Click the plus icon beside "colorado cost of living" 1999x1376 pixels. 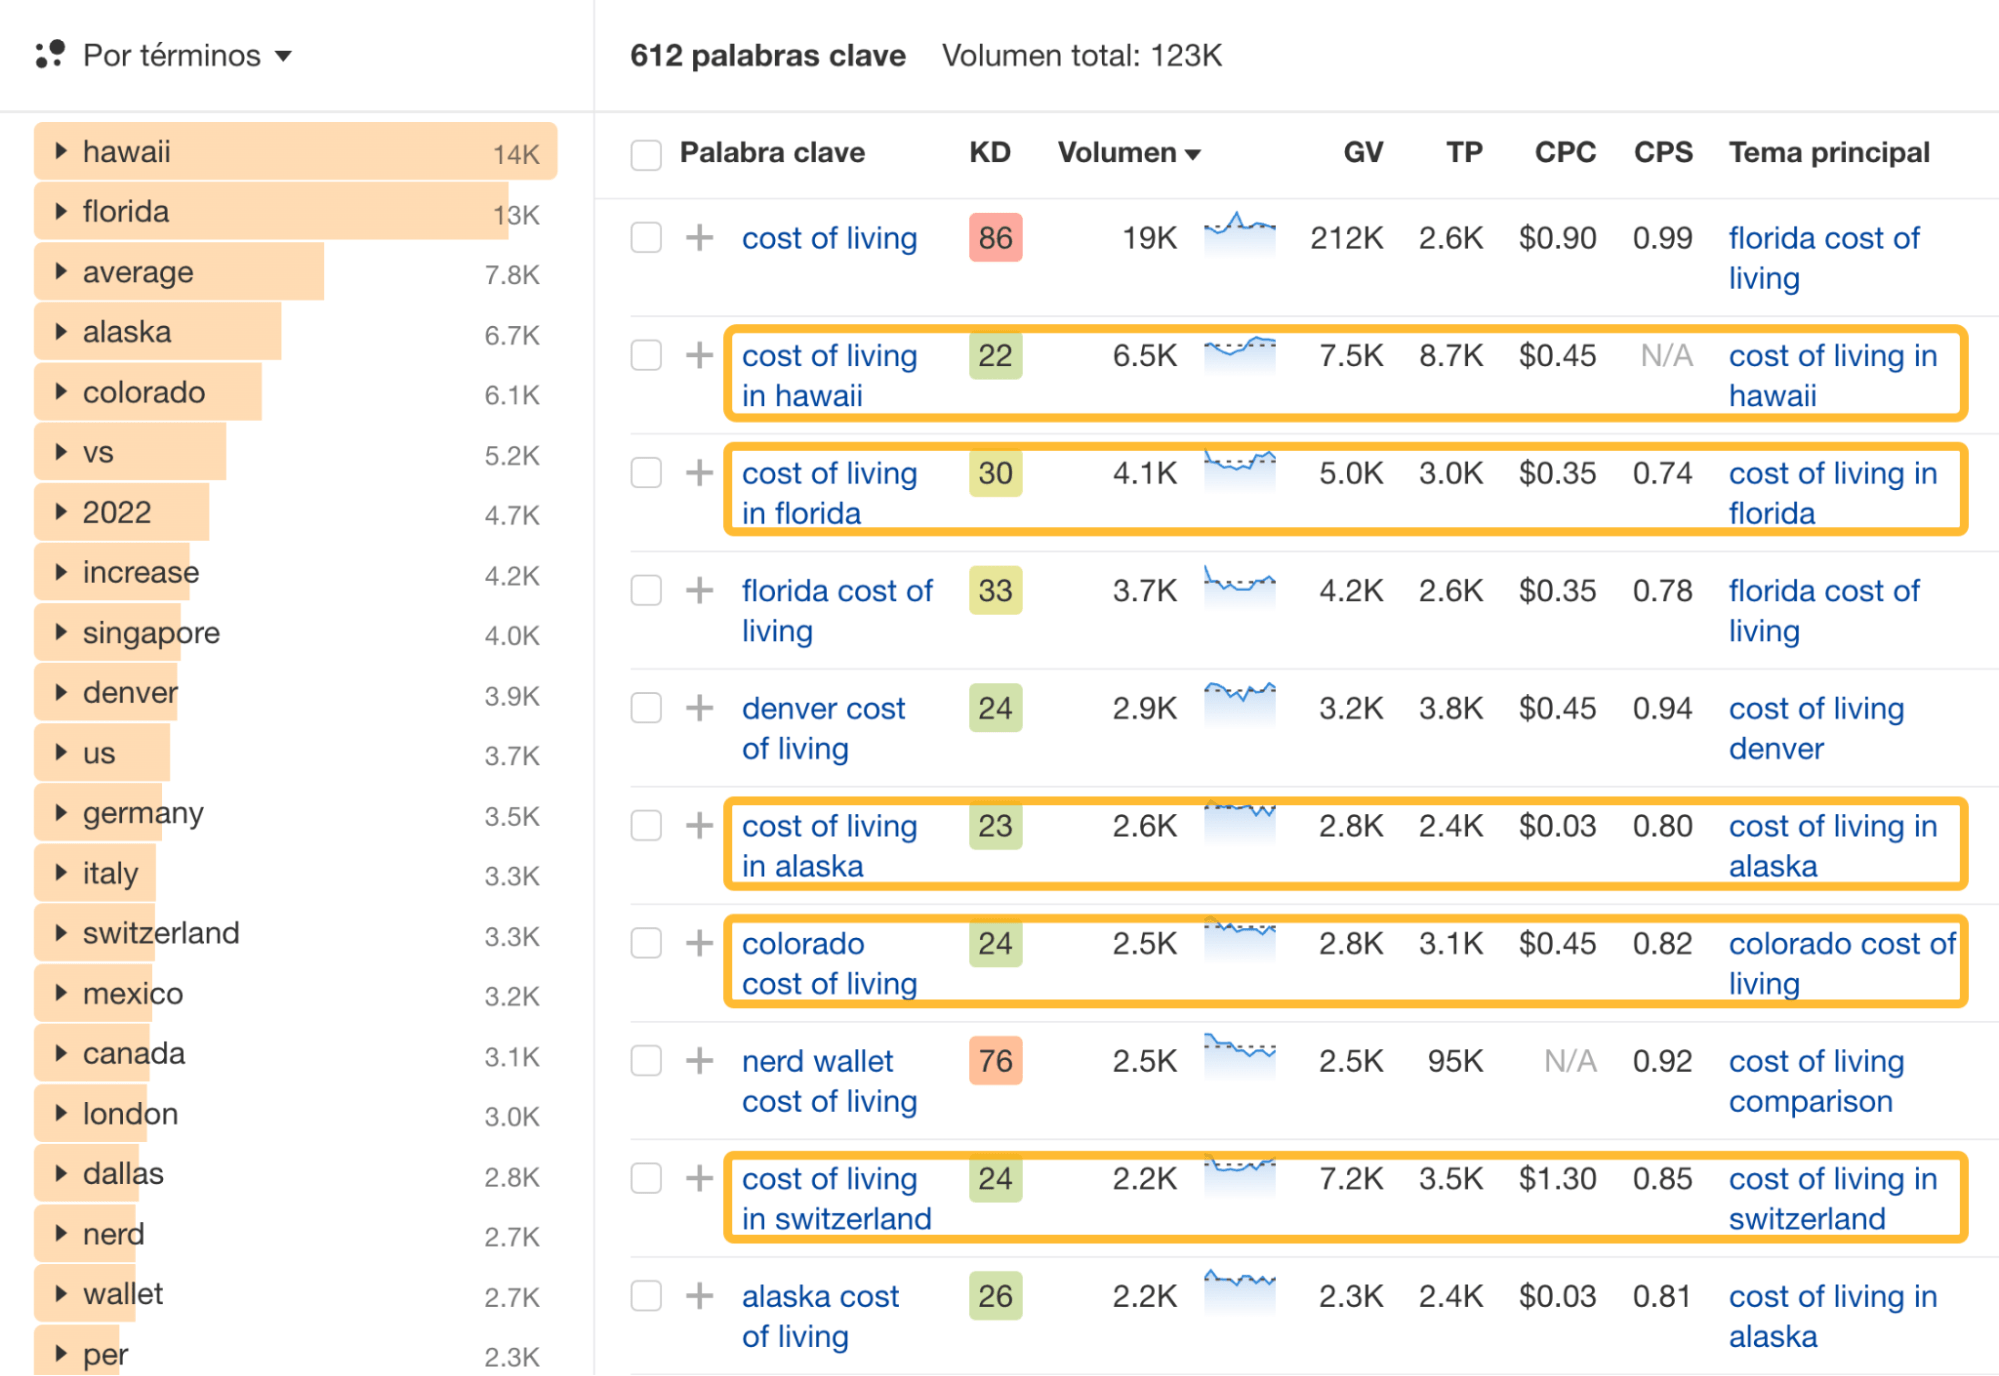697,943
